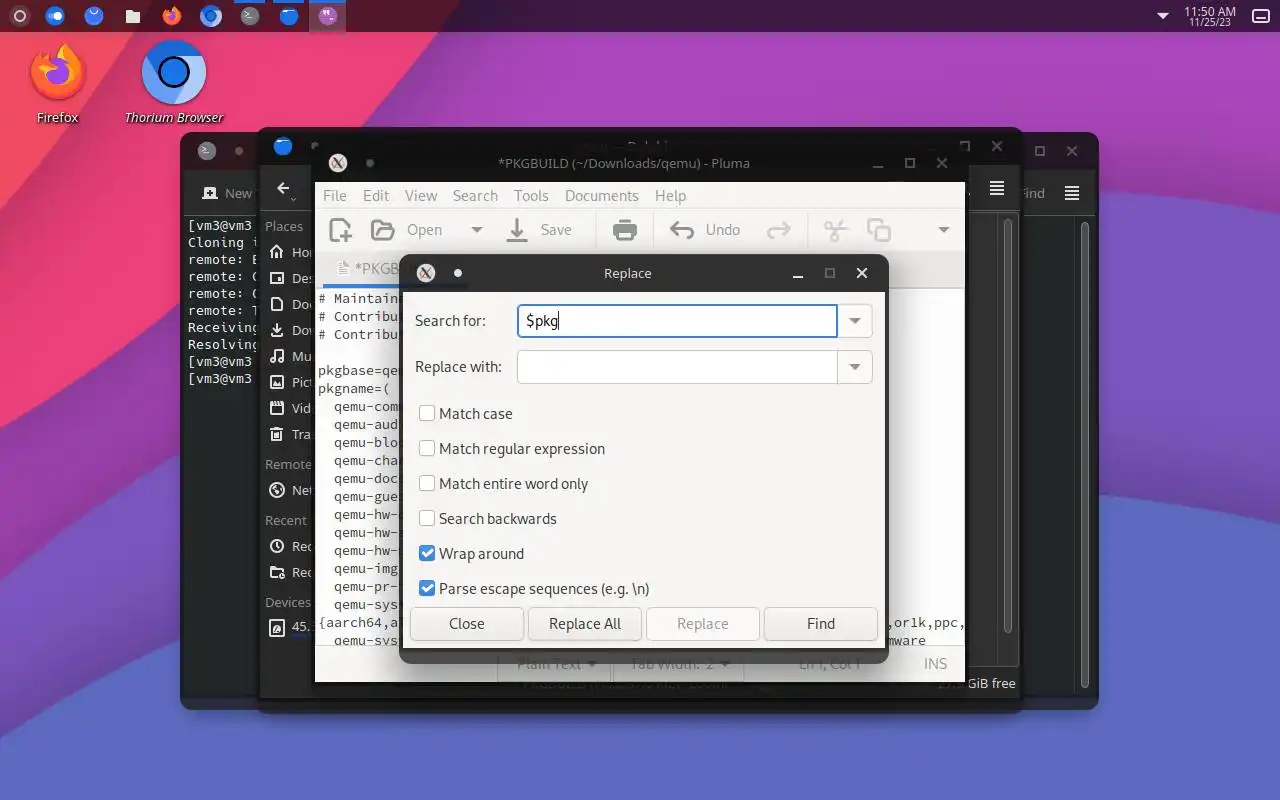Select the Trash icon in Places sidebar
This screenshot has width=1280, height=800.
coord(277,434)
